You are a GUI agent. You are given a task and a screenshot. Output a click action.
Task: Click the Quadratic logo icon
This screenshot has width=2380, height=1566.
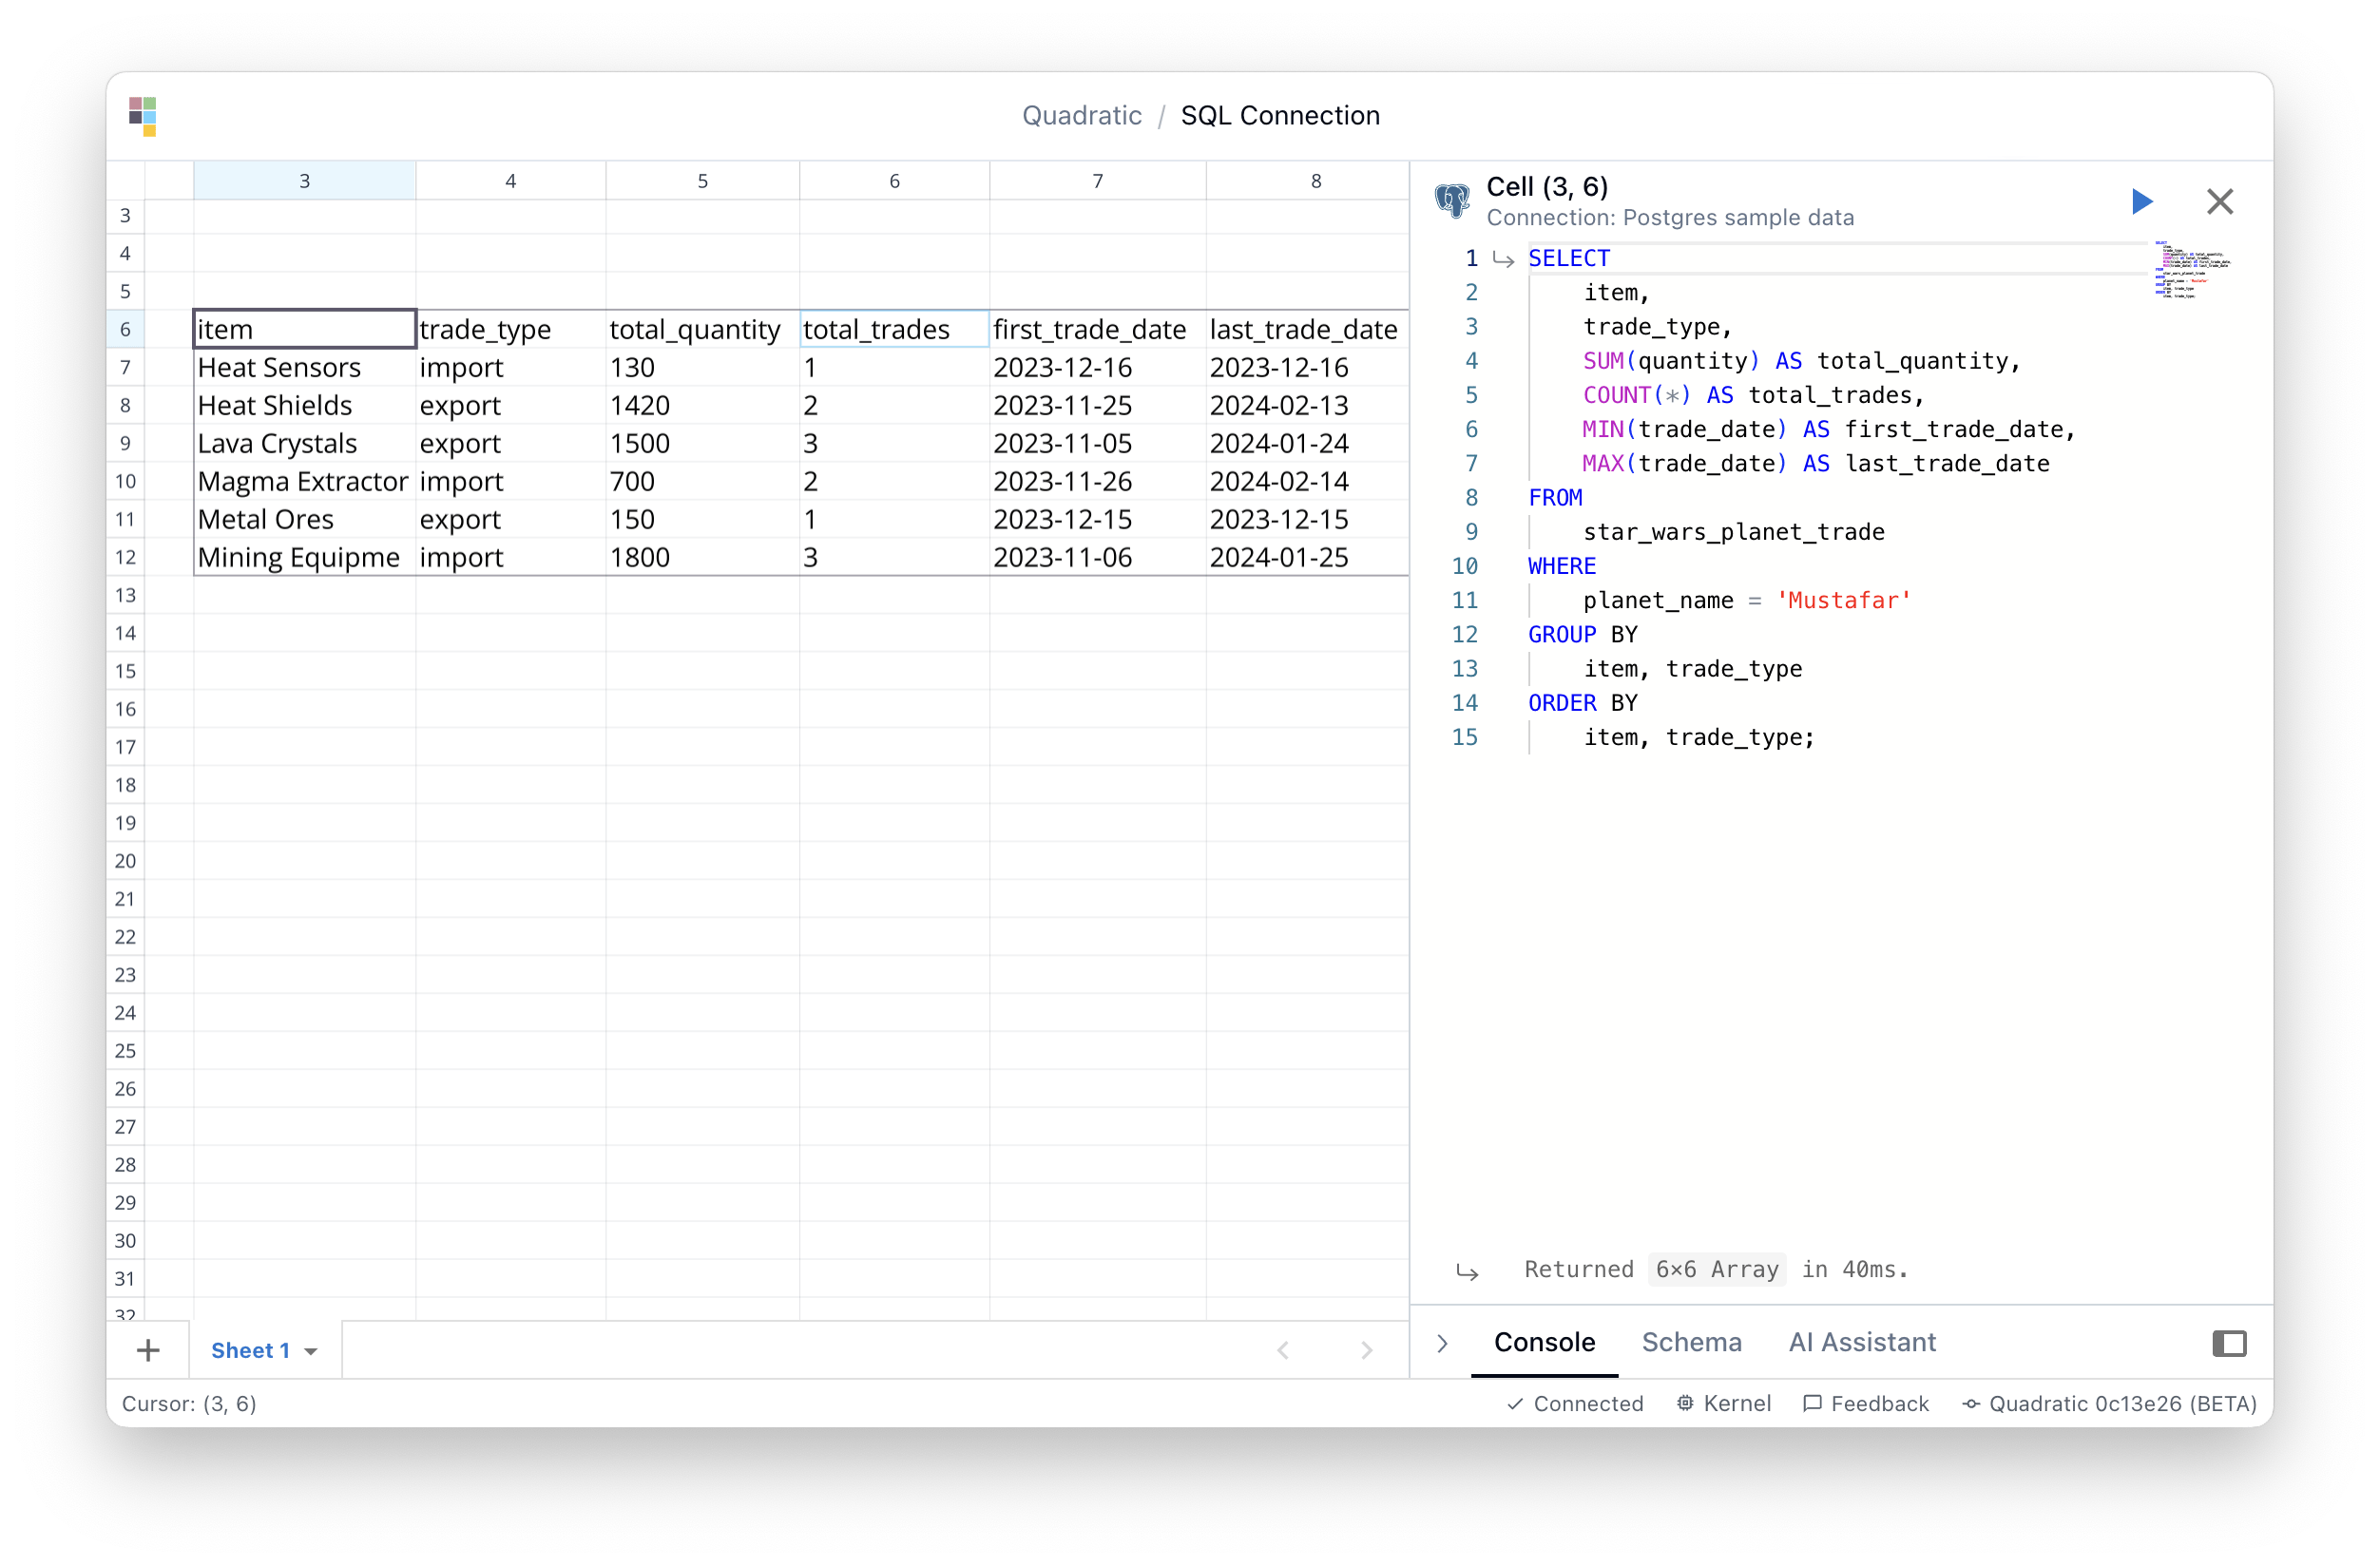(144, 115)
